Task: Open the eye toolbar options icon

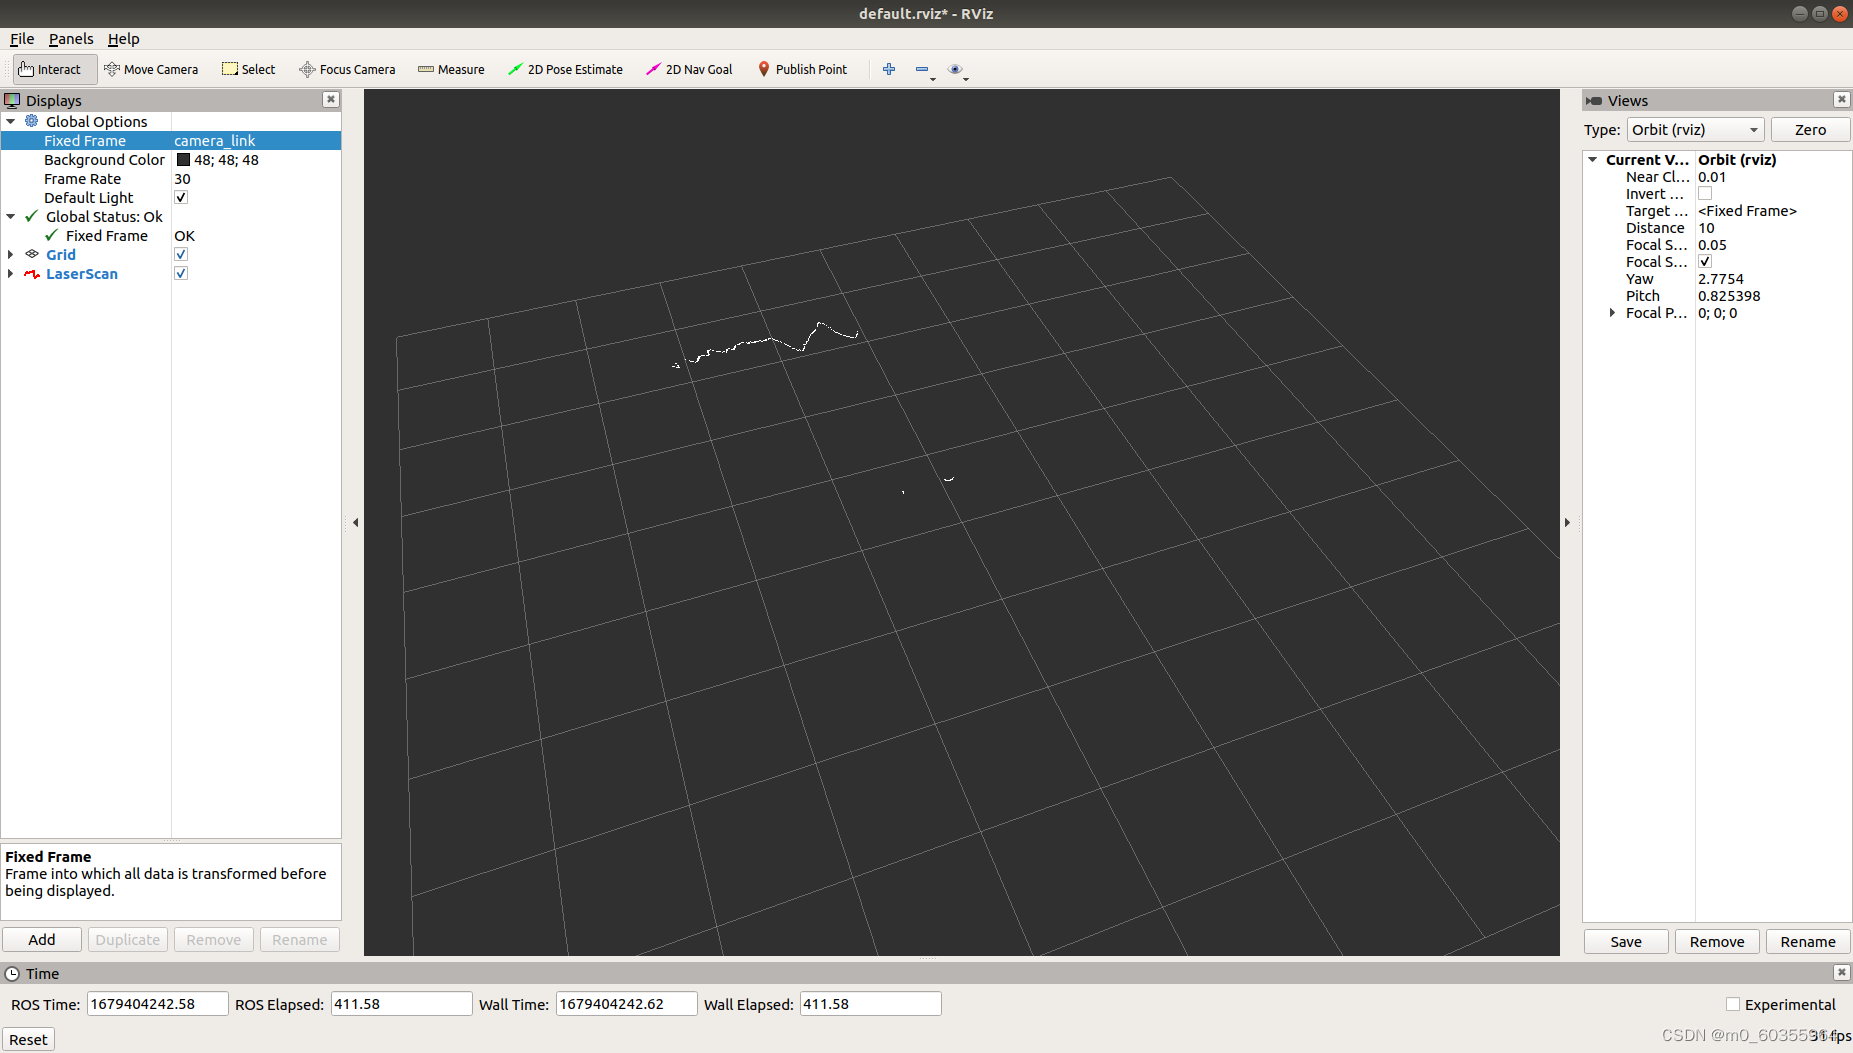Action: point(955,69)
